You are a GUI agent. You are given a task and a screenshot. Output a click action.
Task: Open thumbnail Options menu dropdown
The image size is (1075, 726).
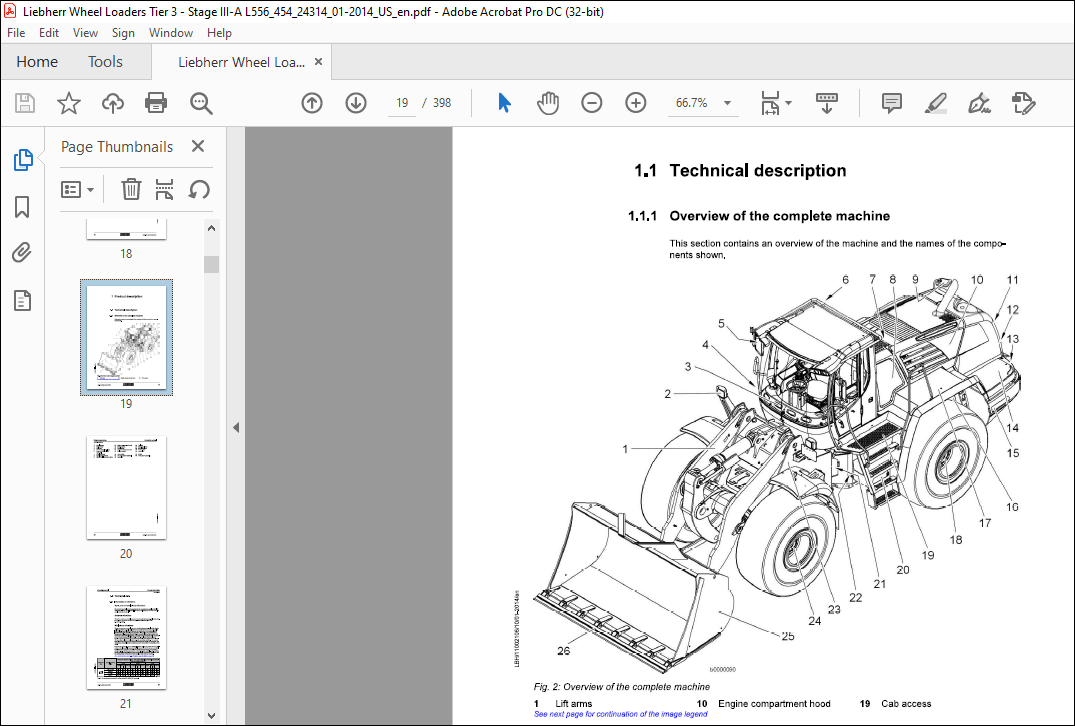77,190
